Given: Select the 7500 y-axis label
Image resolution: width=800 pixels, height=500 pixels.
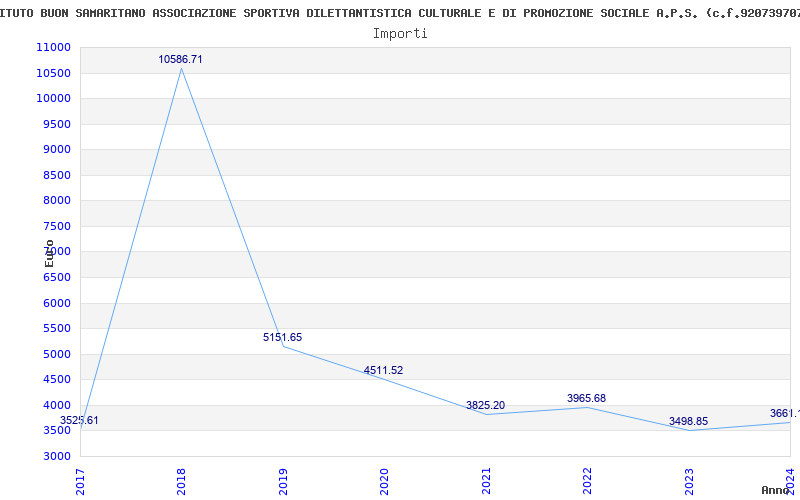Looking at the screenshot, I should pos(57,226).
